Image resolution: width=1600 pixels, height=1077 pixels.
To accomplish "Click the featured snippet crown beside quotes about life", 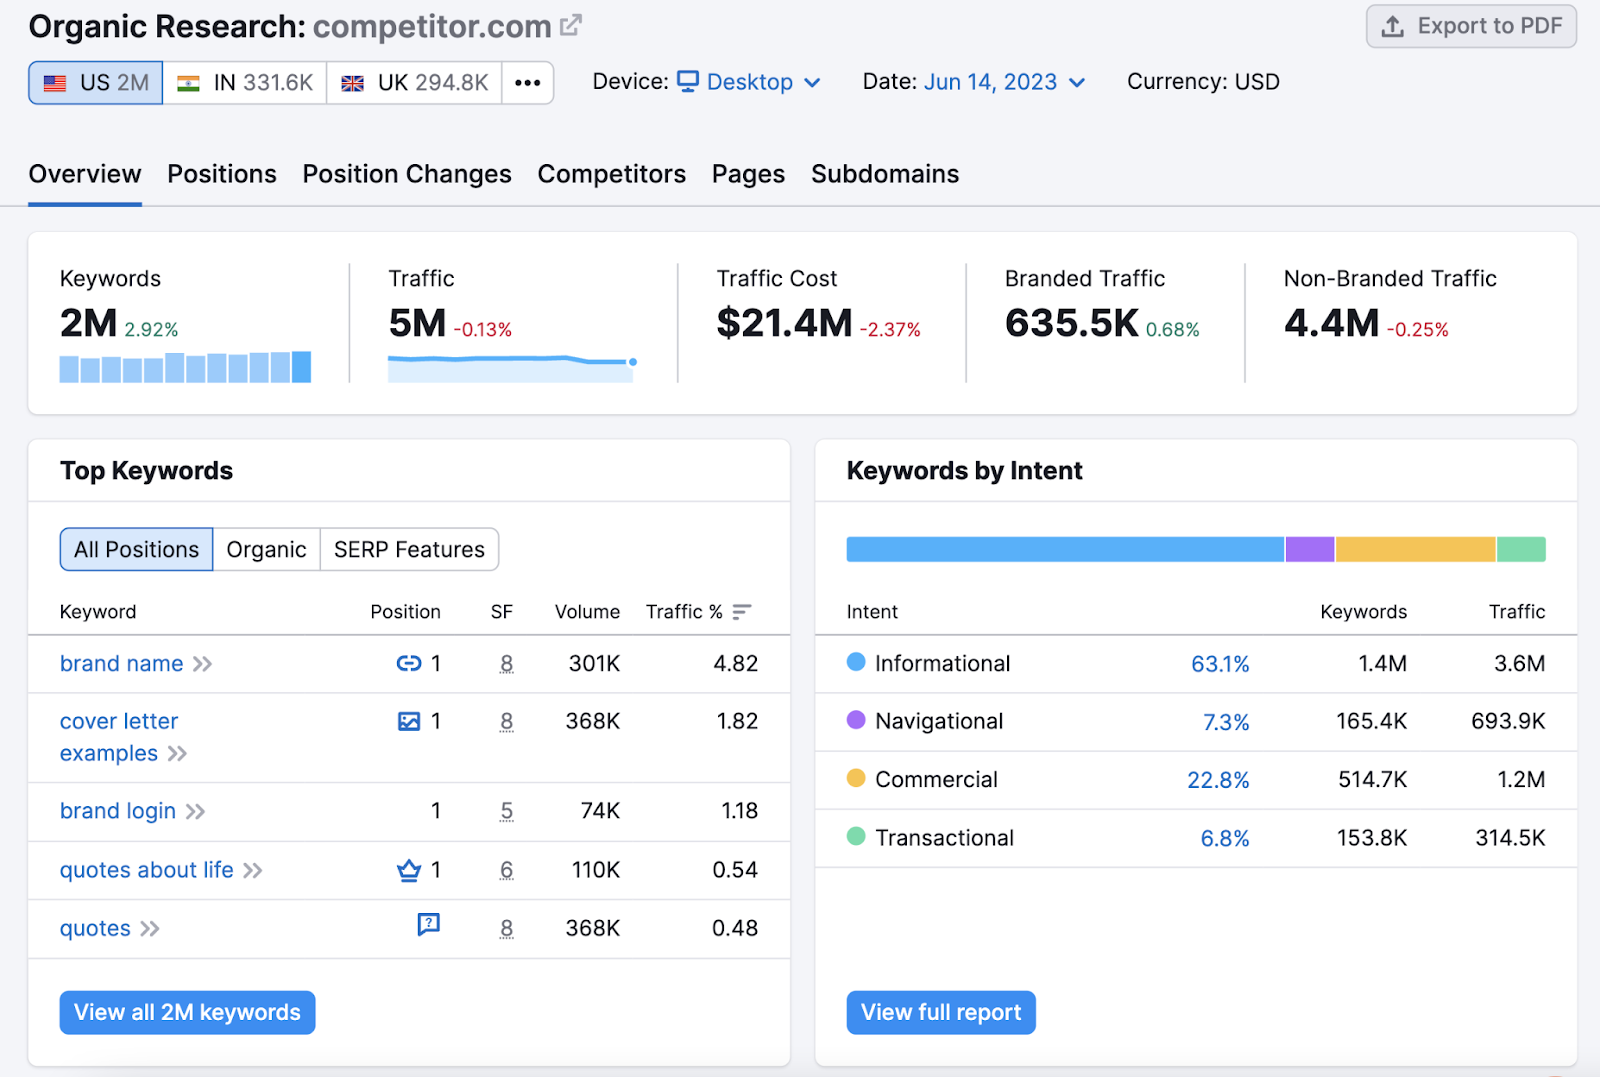I will 409,870.
